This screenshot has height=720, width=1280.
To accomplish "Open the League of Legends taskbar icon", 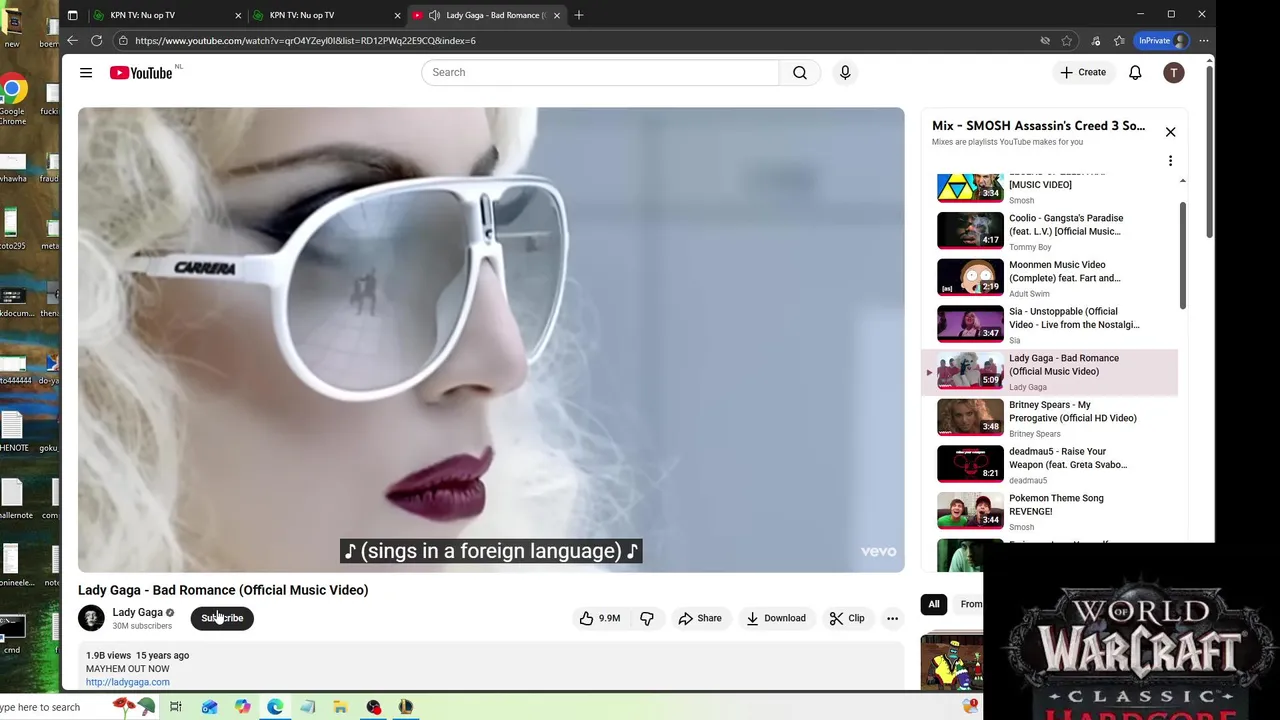I will pos(406,707).
